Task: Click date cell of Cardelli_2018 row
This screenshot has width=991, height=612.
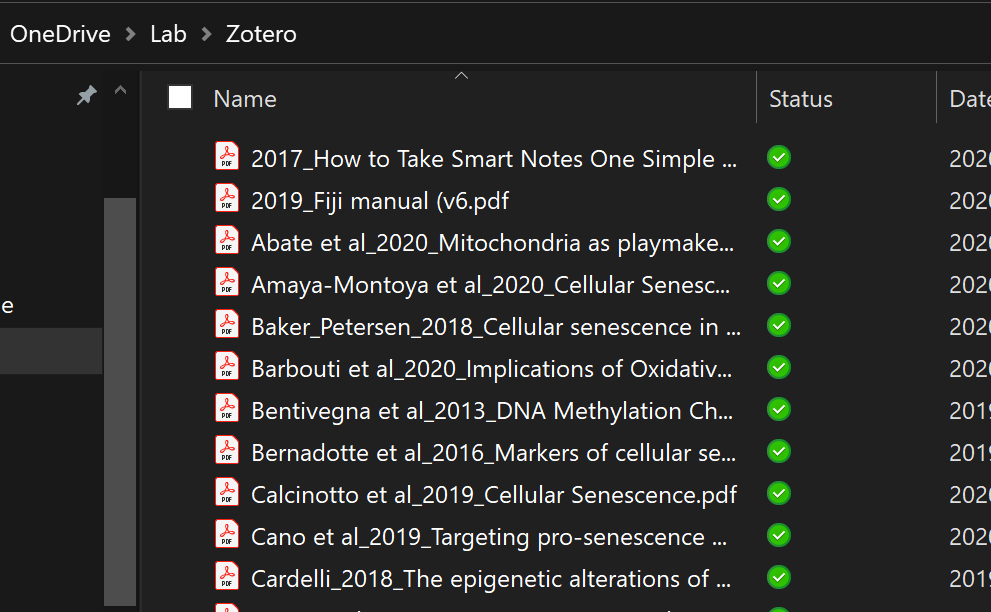Action: pyautogui.click(x=970, y=579)
